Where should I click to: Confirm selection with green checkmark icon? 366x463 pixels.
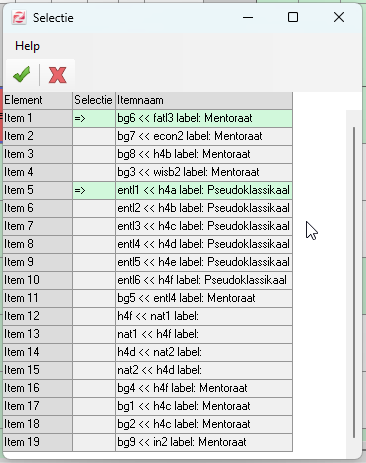22,74
